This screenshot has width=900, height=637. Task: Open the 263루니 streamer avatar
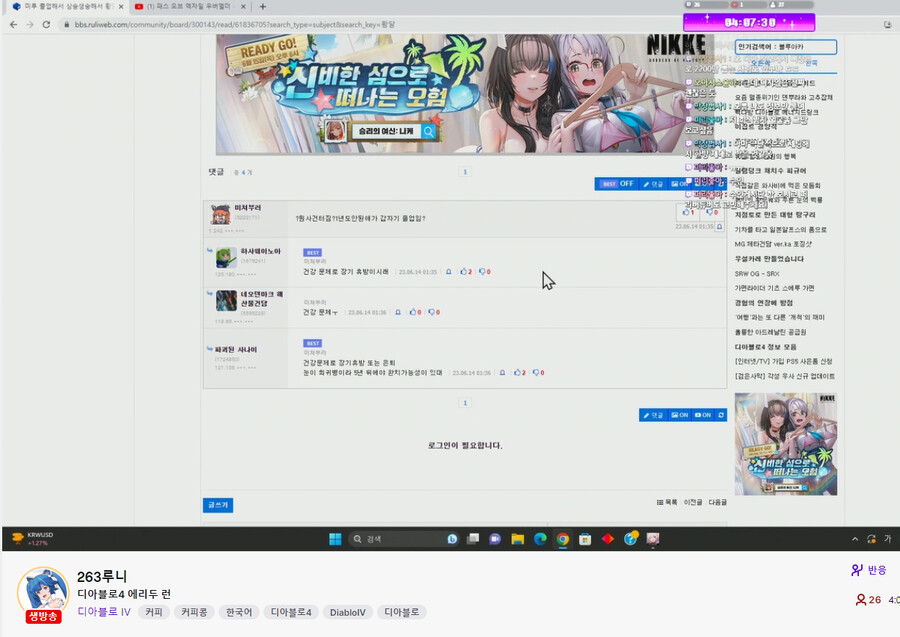pos(44,593)
